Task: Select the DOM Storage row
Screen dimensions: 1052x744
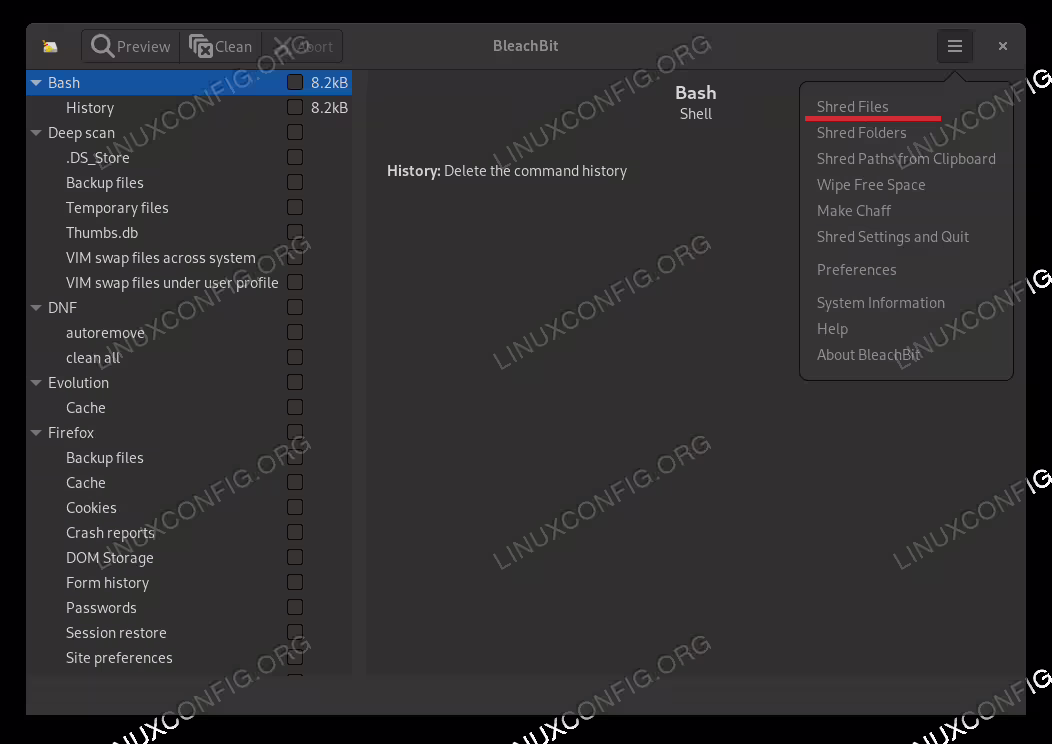Action: click(x=189, y=557)
